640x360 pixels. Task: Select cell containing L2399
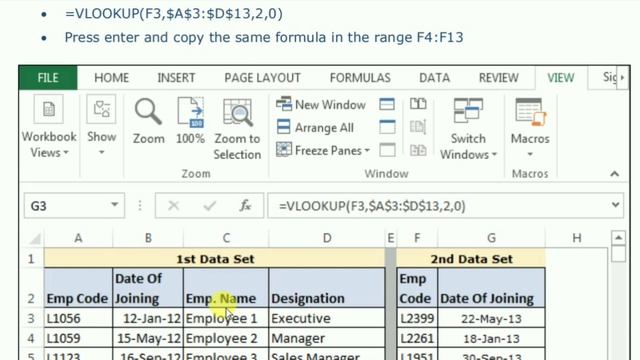[417, 318]
